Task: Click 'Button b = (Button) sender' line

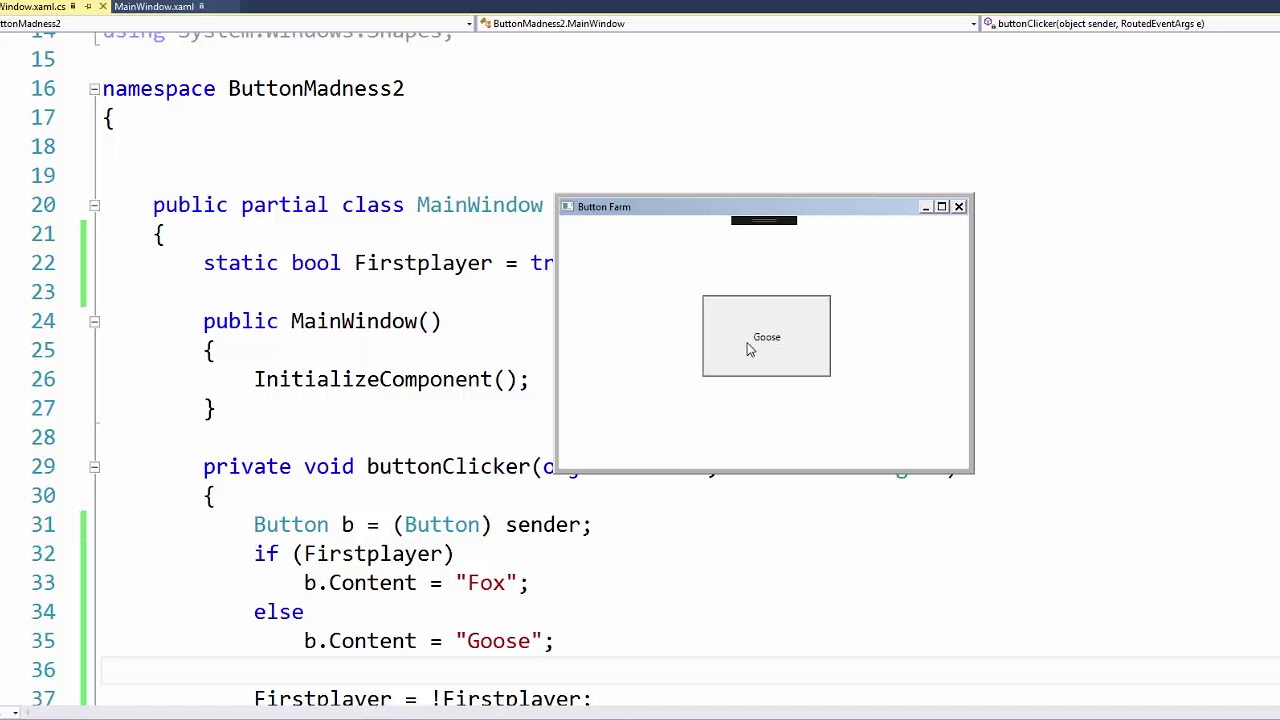Action: 422,525
